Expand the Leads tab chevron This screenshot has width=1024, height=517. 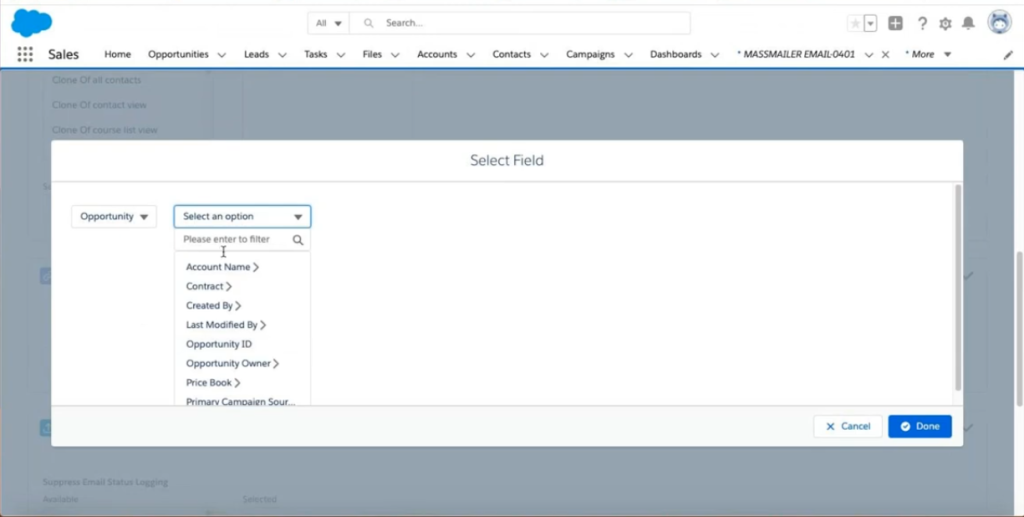click(x=282, y=55)
